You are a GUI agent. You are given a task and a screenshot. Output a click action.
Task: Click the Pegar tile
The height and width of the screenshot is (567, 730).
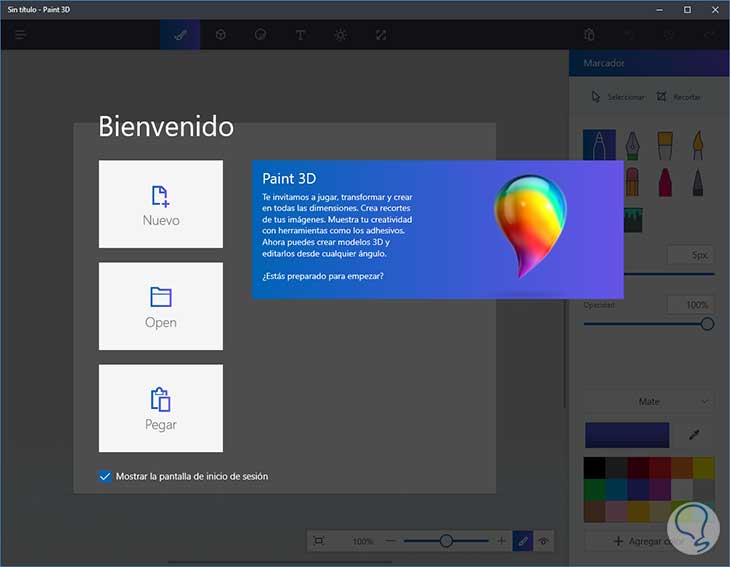pos(161,408)
